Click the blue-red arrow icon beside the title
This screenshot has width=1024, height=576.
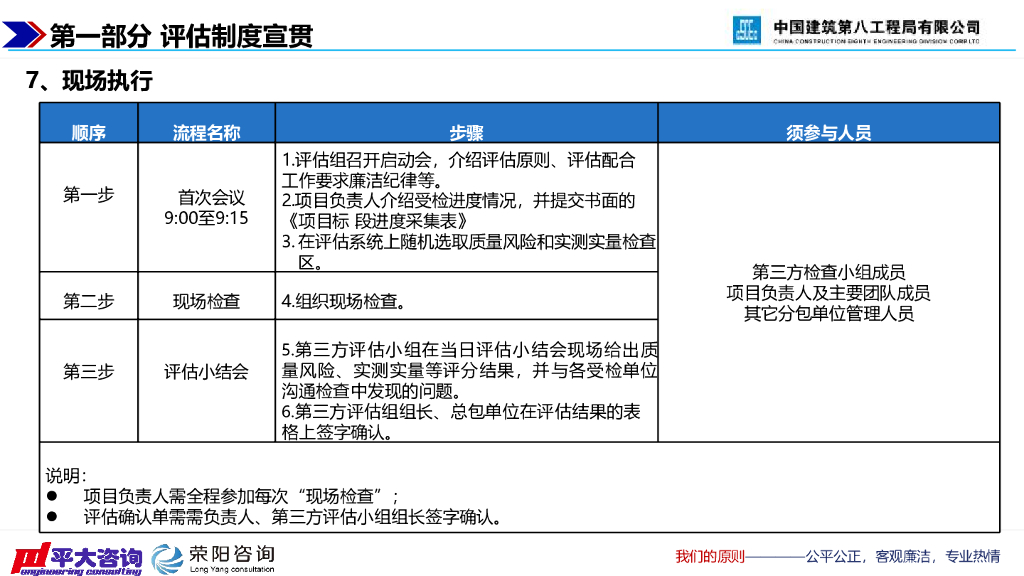pos(24,35)
